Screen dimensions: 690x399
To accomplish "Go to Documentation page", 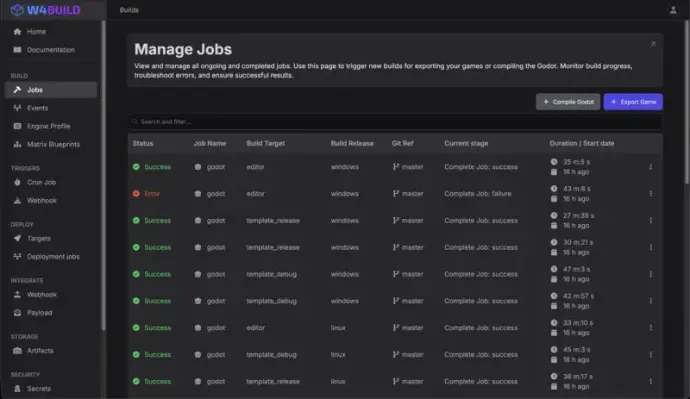I will point(51,50).
